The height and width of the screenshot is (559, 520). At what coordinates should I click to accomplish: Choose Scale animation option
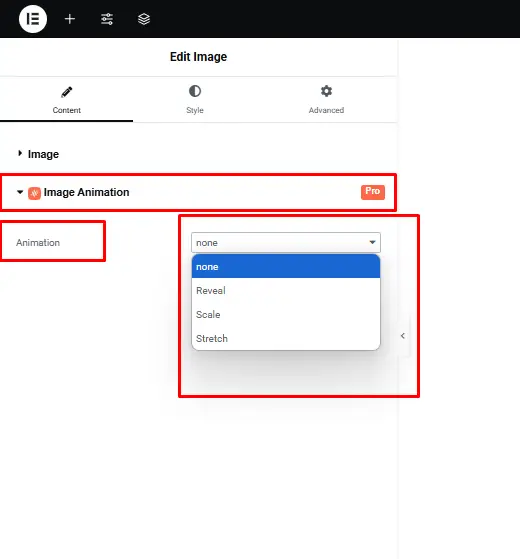click(286, 314)
